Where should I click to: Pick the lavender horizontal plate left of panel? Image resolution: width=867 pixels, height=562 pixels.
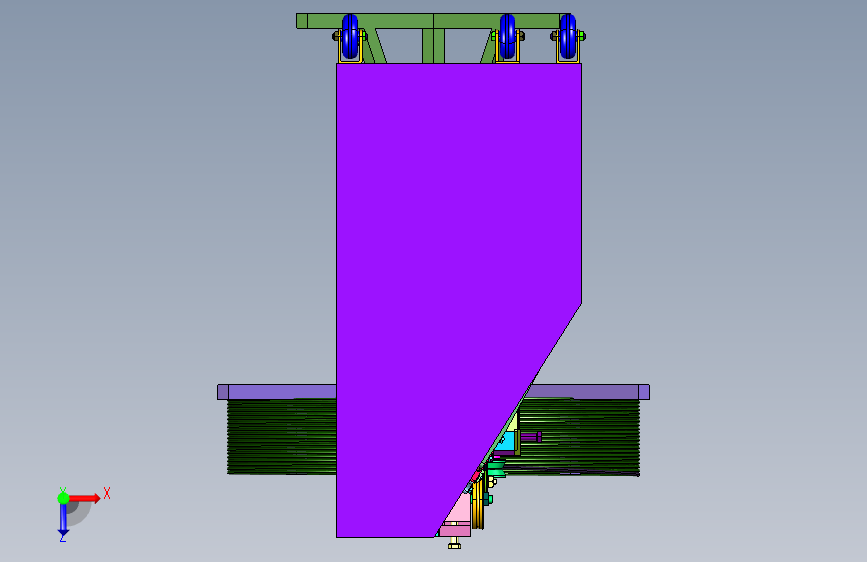[x=277, y=392]
